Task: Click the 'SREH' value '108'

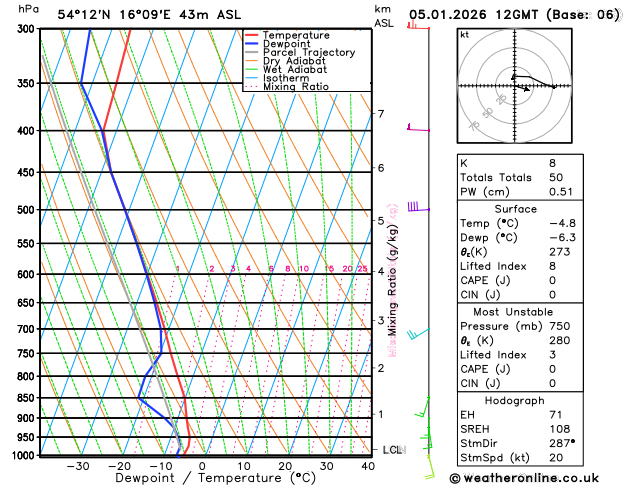Action: click(560, 429)
